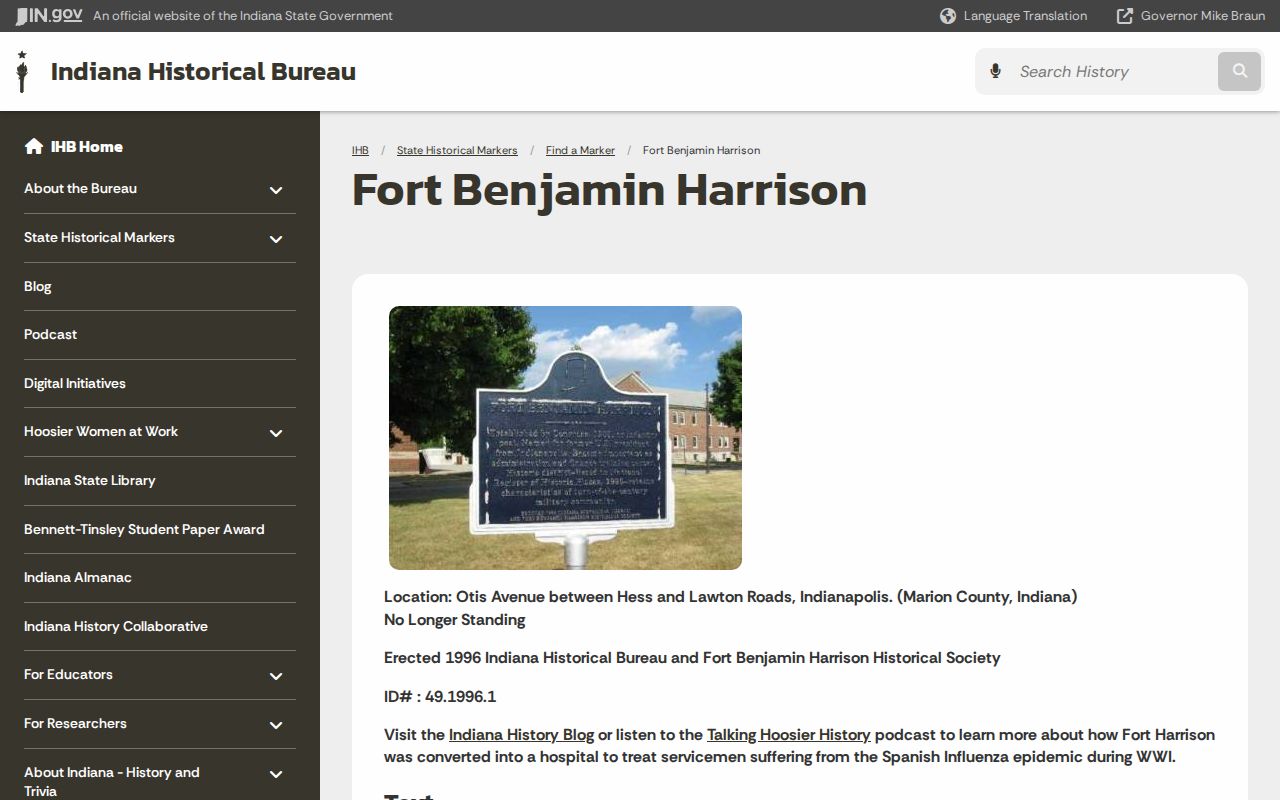Image resolution: width=1280 pixels, height=800 pixels.
Task: Open the Indiana History Blog link
Action: click(x=521, y=734)
